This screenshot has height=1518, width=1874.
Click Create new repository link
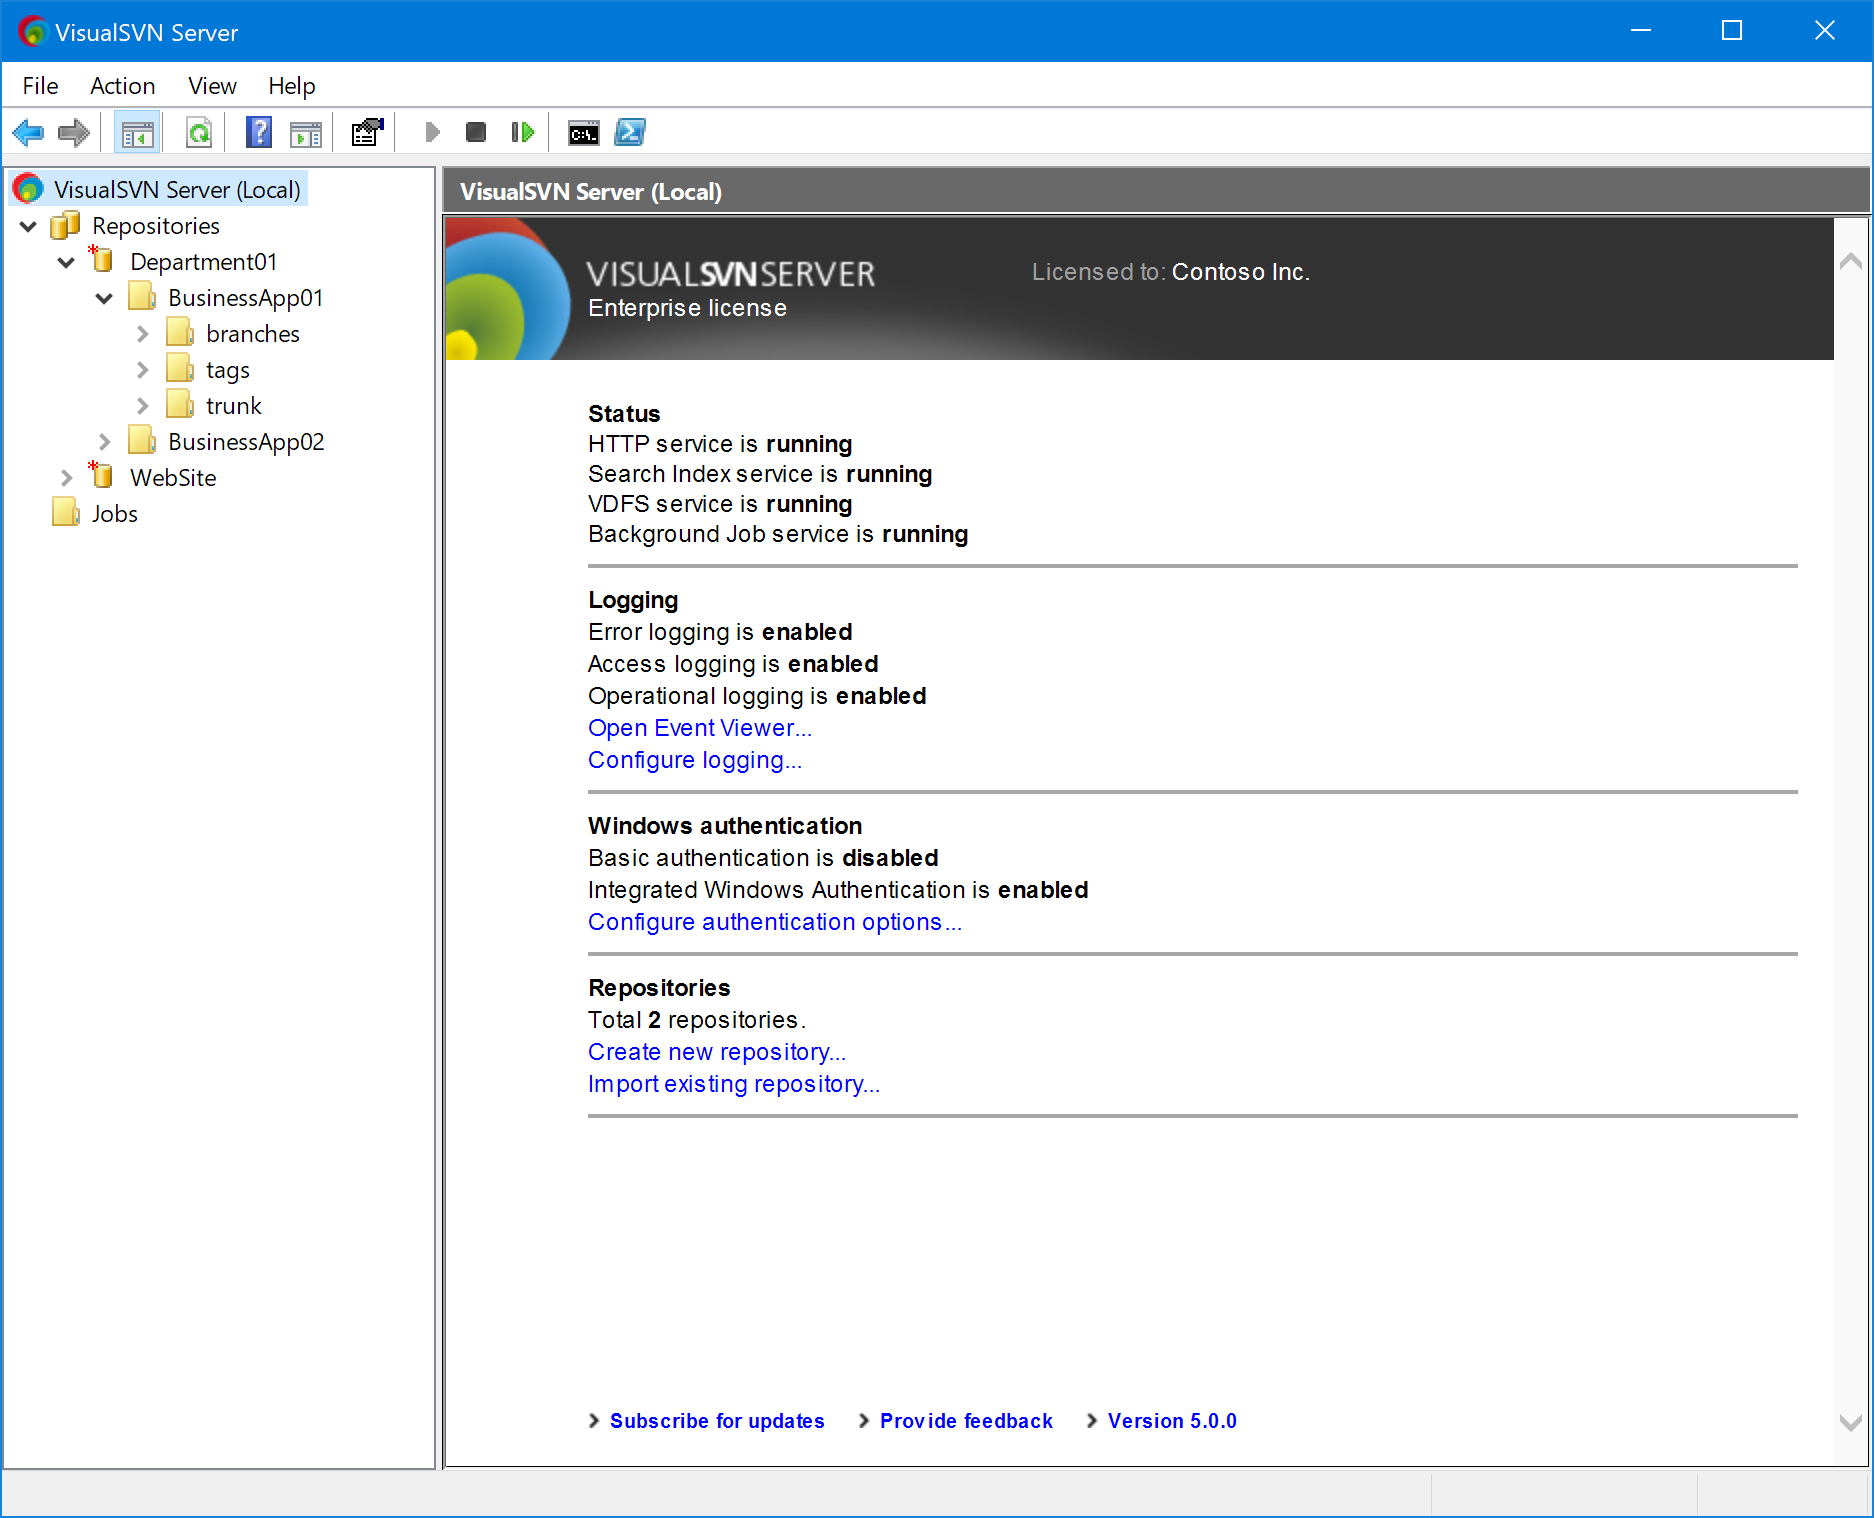(716, 1051)
